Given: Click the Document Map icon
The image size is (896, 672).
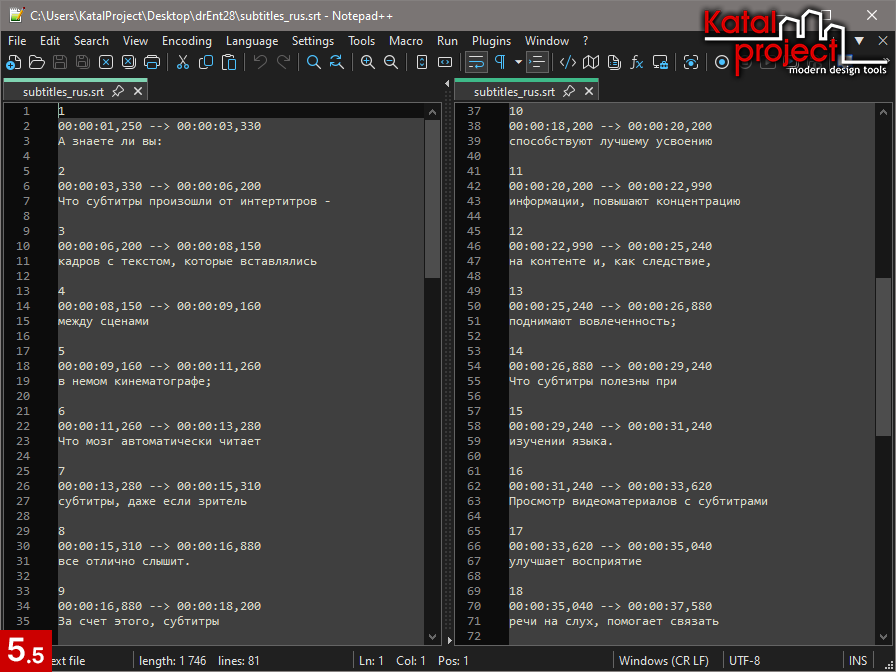Looking at the screenshot, I should (591, 62).
